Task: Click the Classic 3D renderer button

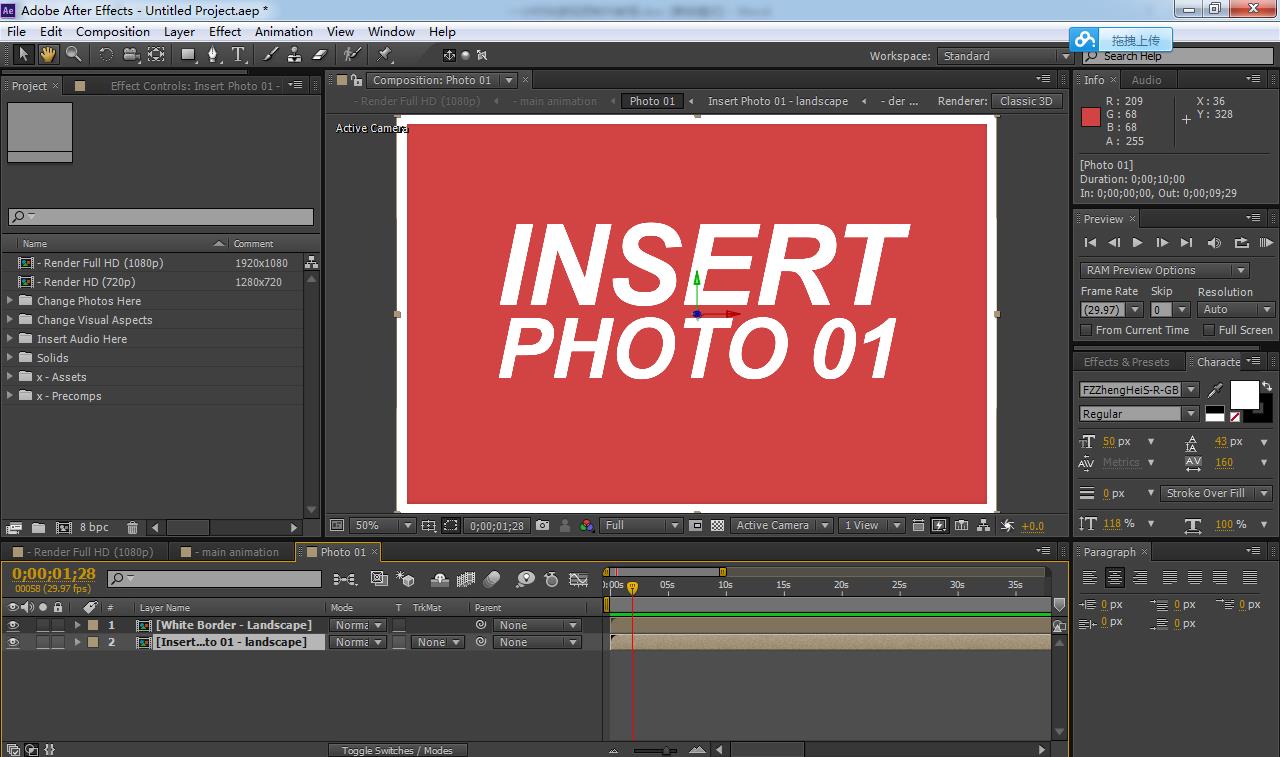Action: (x=1025, y=101)
